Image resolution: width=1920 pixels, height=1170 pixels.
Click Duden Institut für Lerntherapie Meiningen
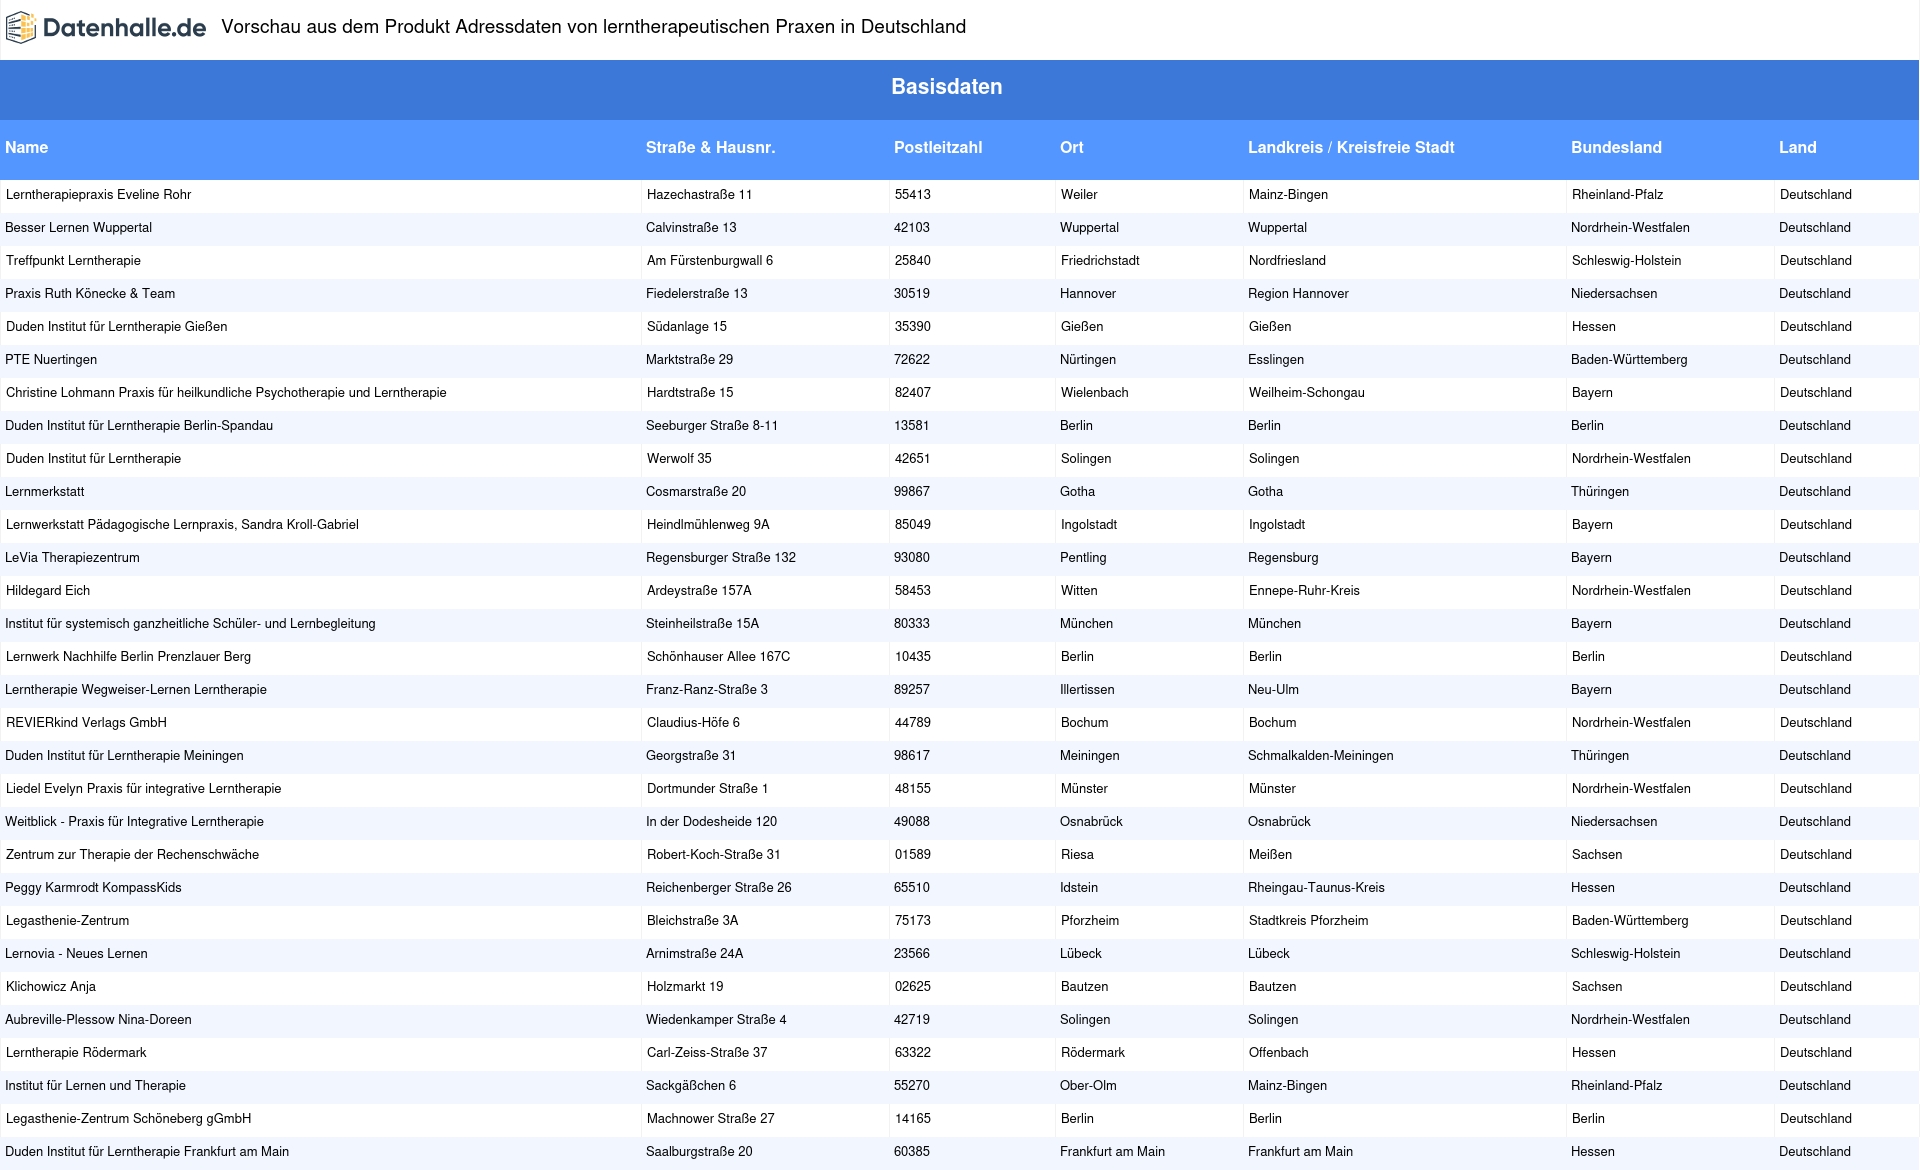click(124, 756)
